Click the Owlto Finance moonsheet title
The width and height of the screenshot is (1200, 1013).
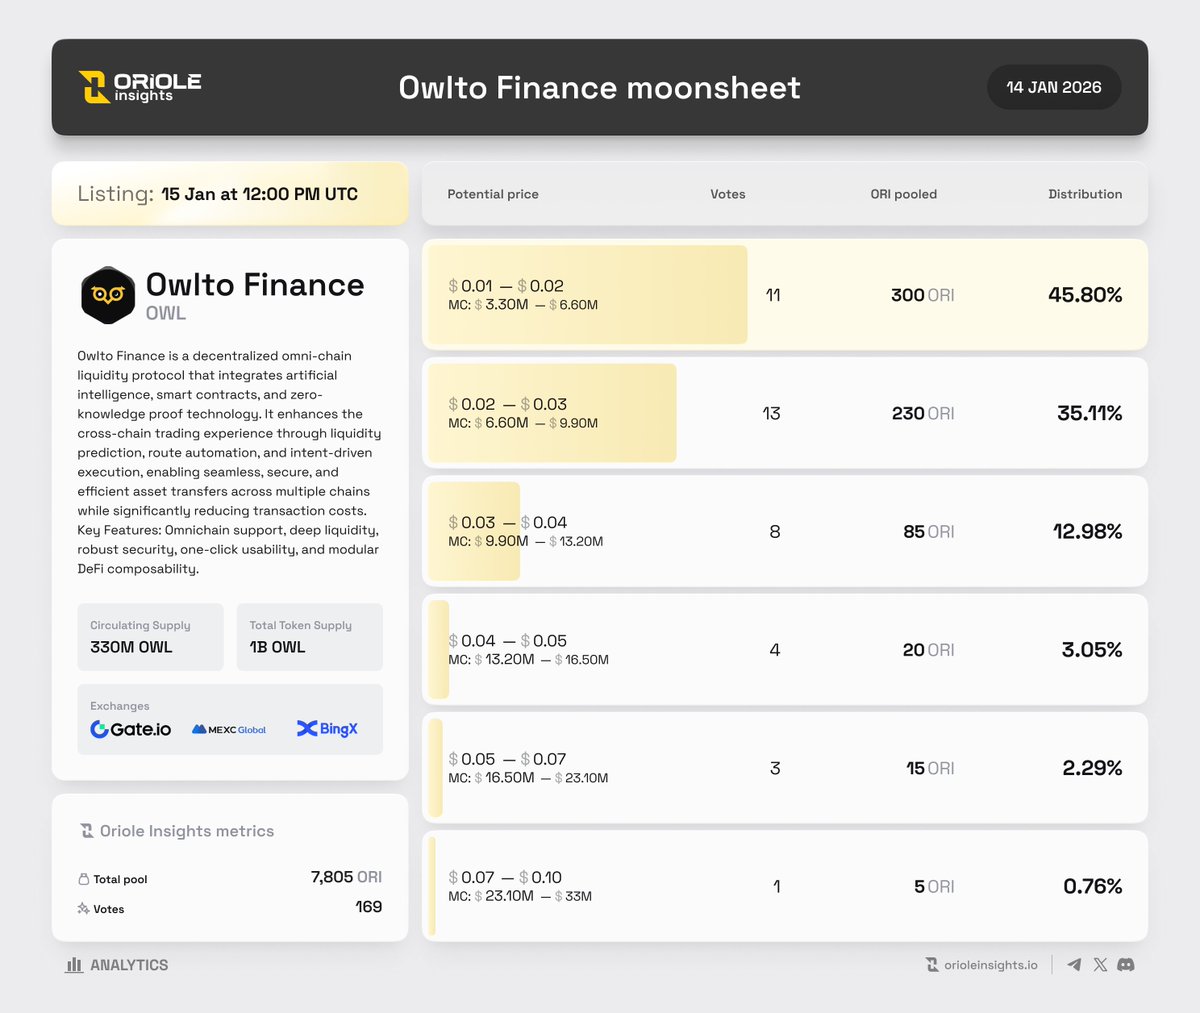click(600, 87)
